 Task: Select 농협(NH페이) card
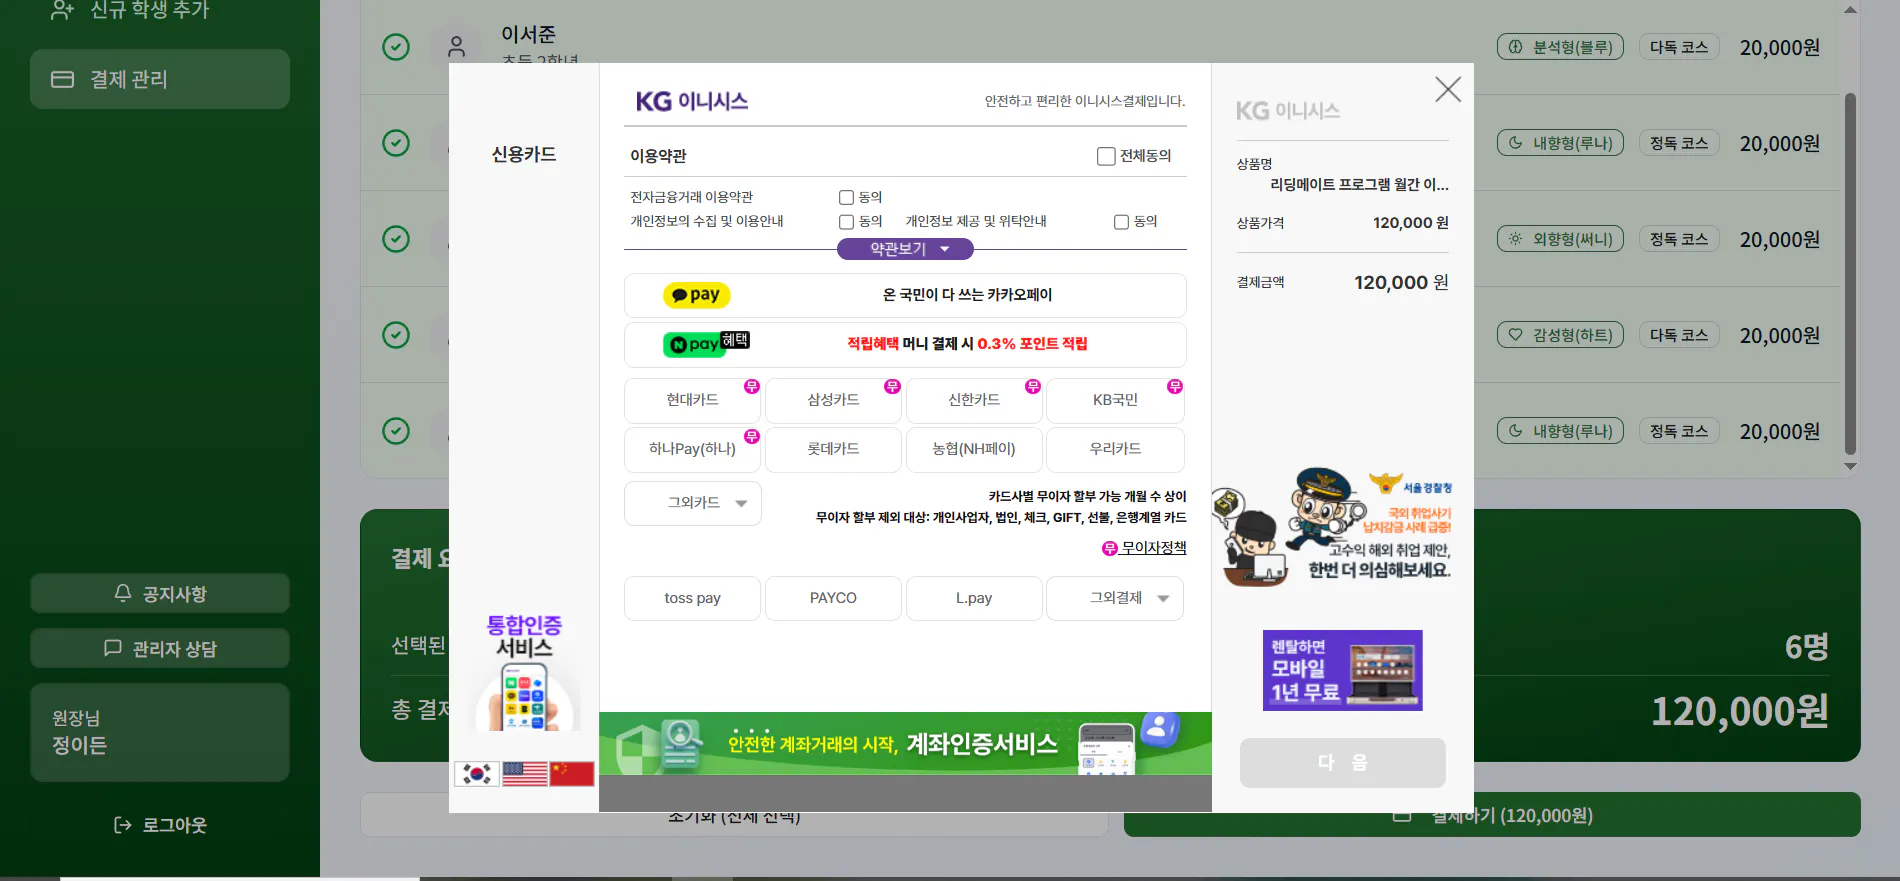pyautogui.click(x=974, y=449)
